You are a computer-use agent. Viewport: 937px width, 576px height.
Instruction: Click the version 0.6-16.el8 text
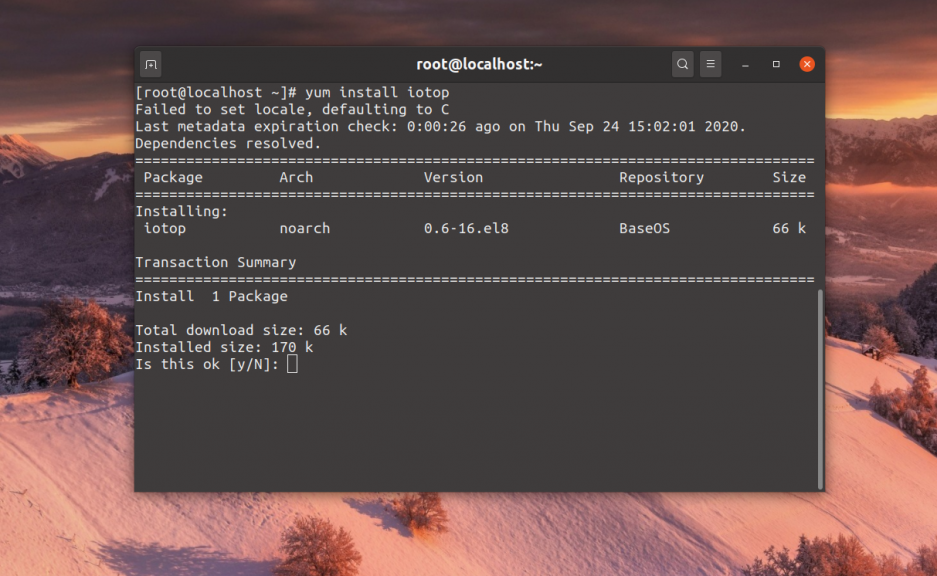coord(466,228)
